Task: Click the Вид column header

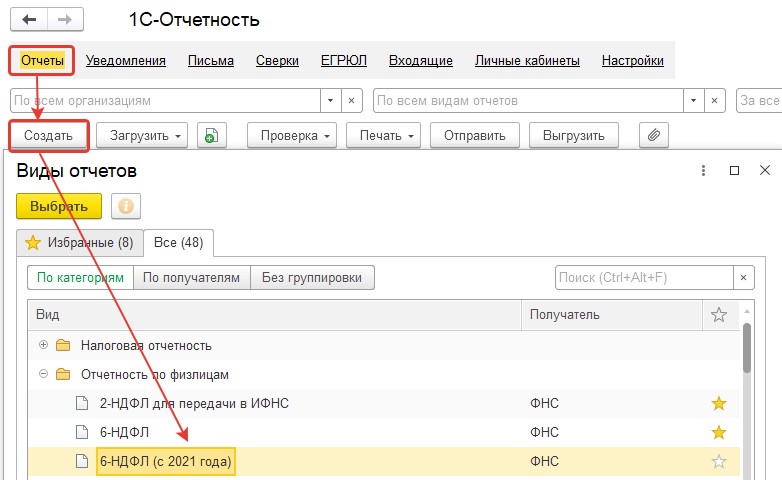Action: 275,315
